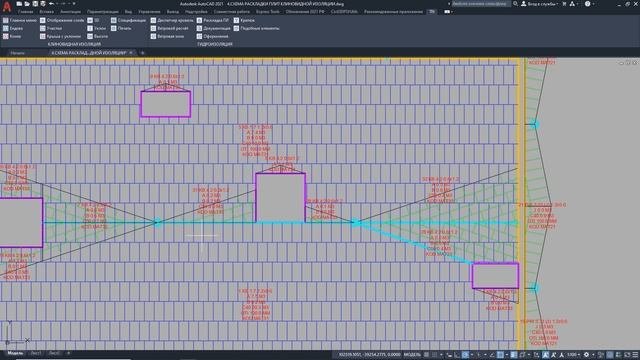This screenshot has height=360, width=640.
Task: Click the Печать ribbon button
Action: click(x=121, y=28)
